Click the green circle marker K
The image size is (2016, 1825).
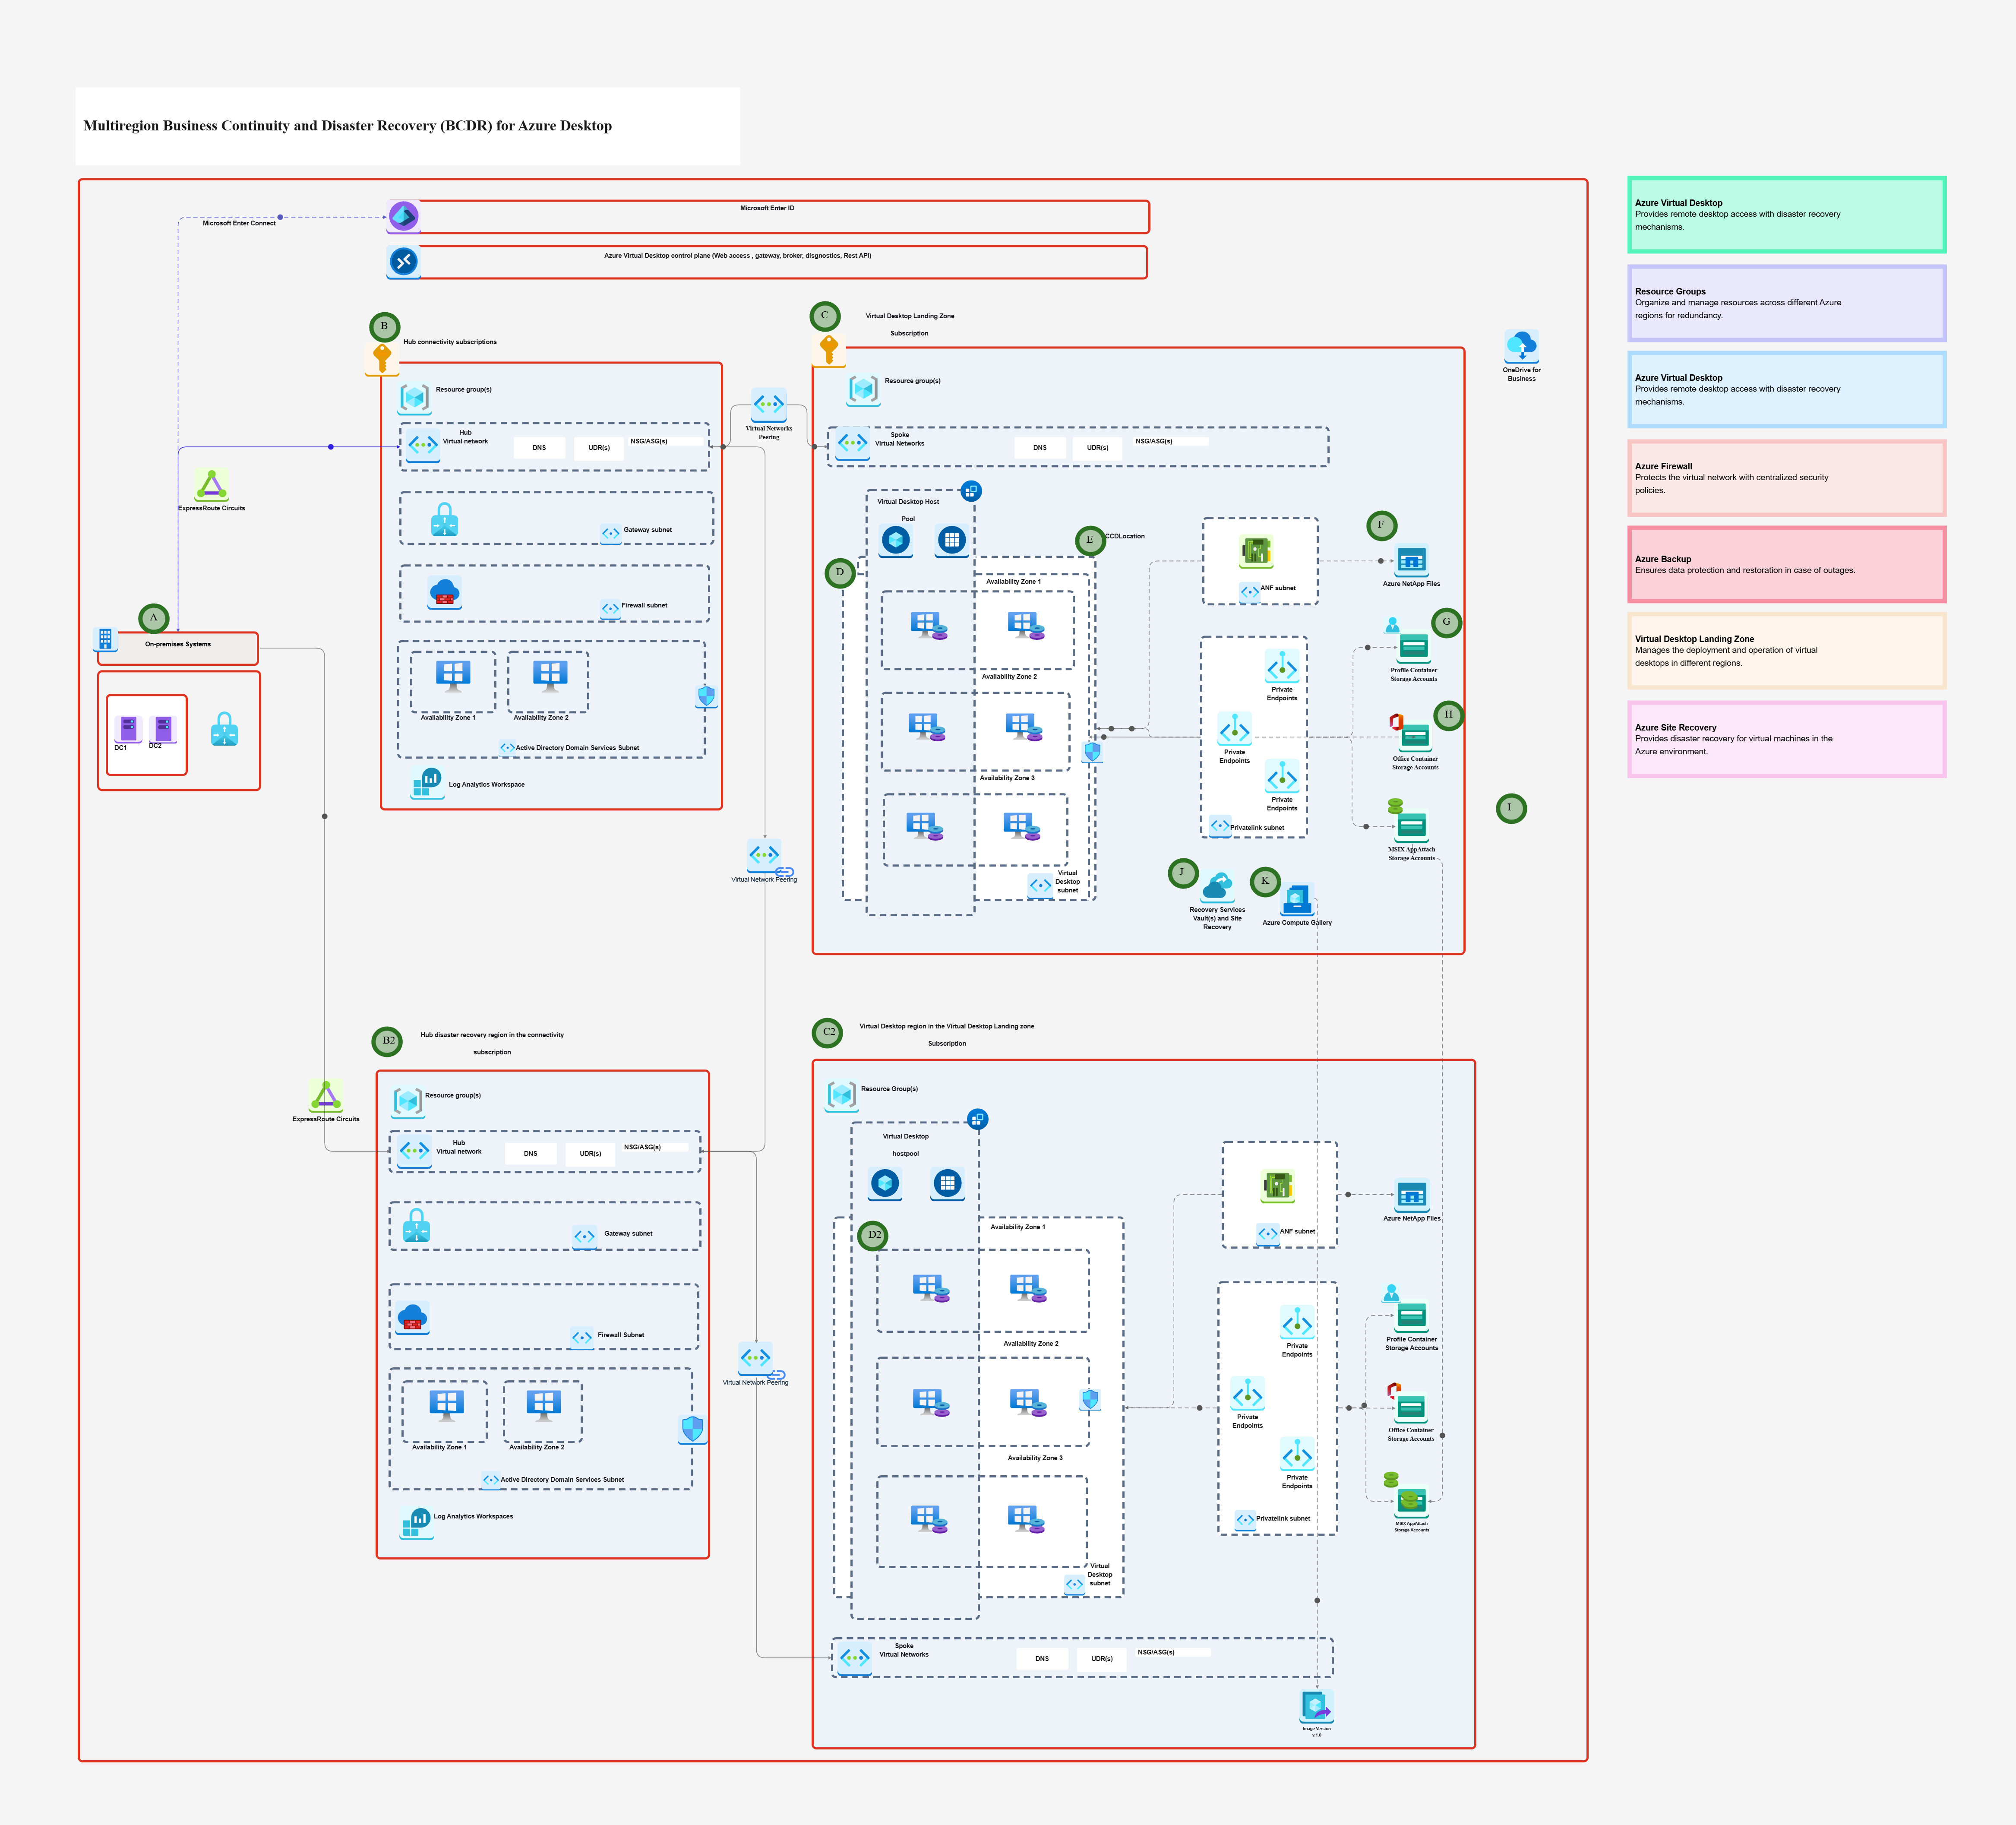click(x=1265, y=882)
